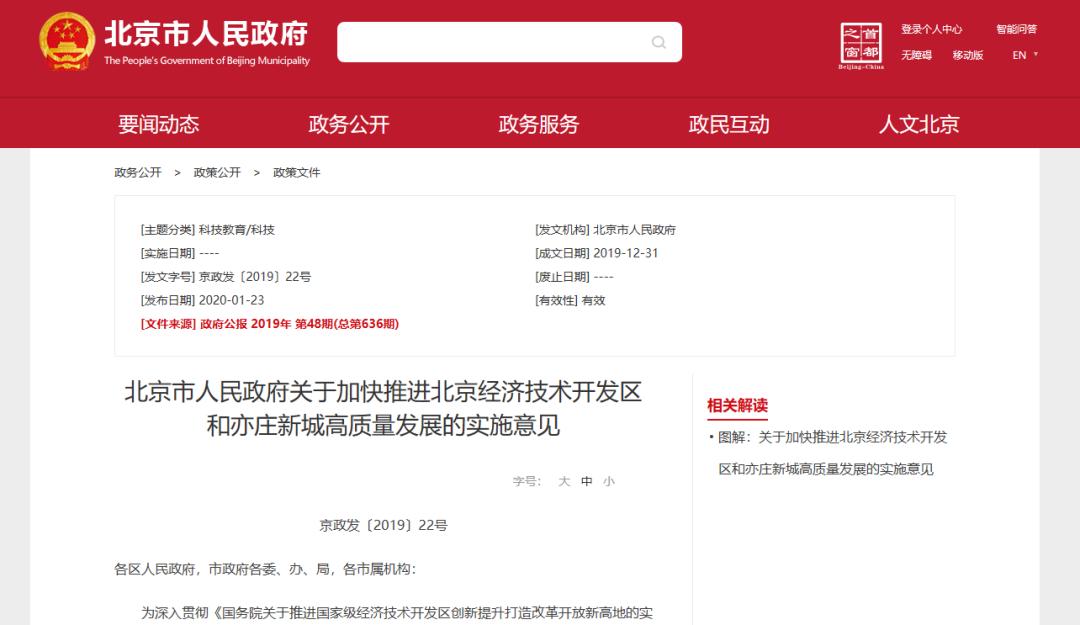The height and width of the screenshot is (625, 1080).
Task: Click the search magnifier icon
Action: [657, 42]
